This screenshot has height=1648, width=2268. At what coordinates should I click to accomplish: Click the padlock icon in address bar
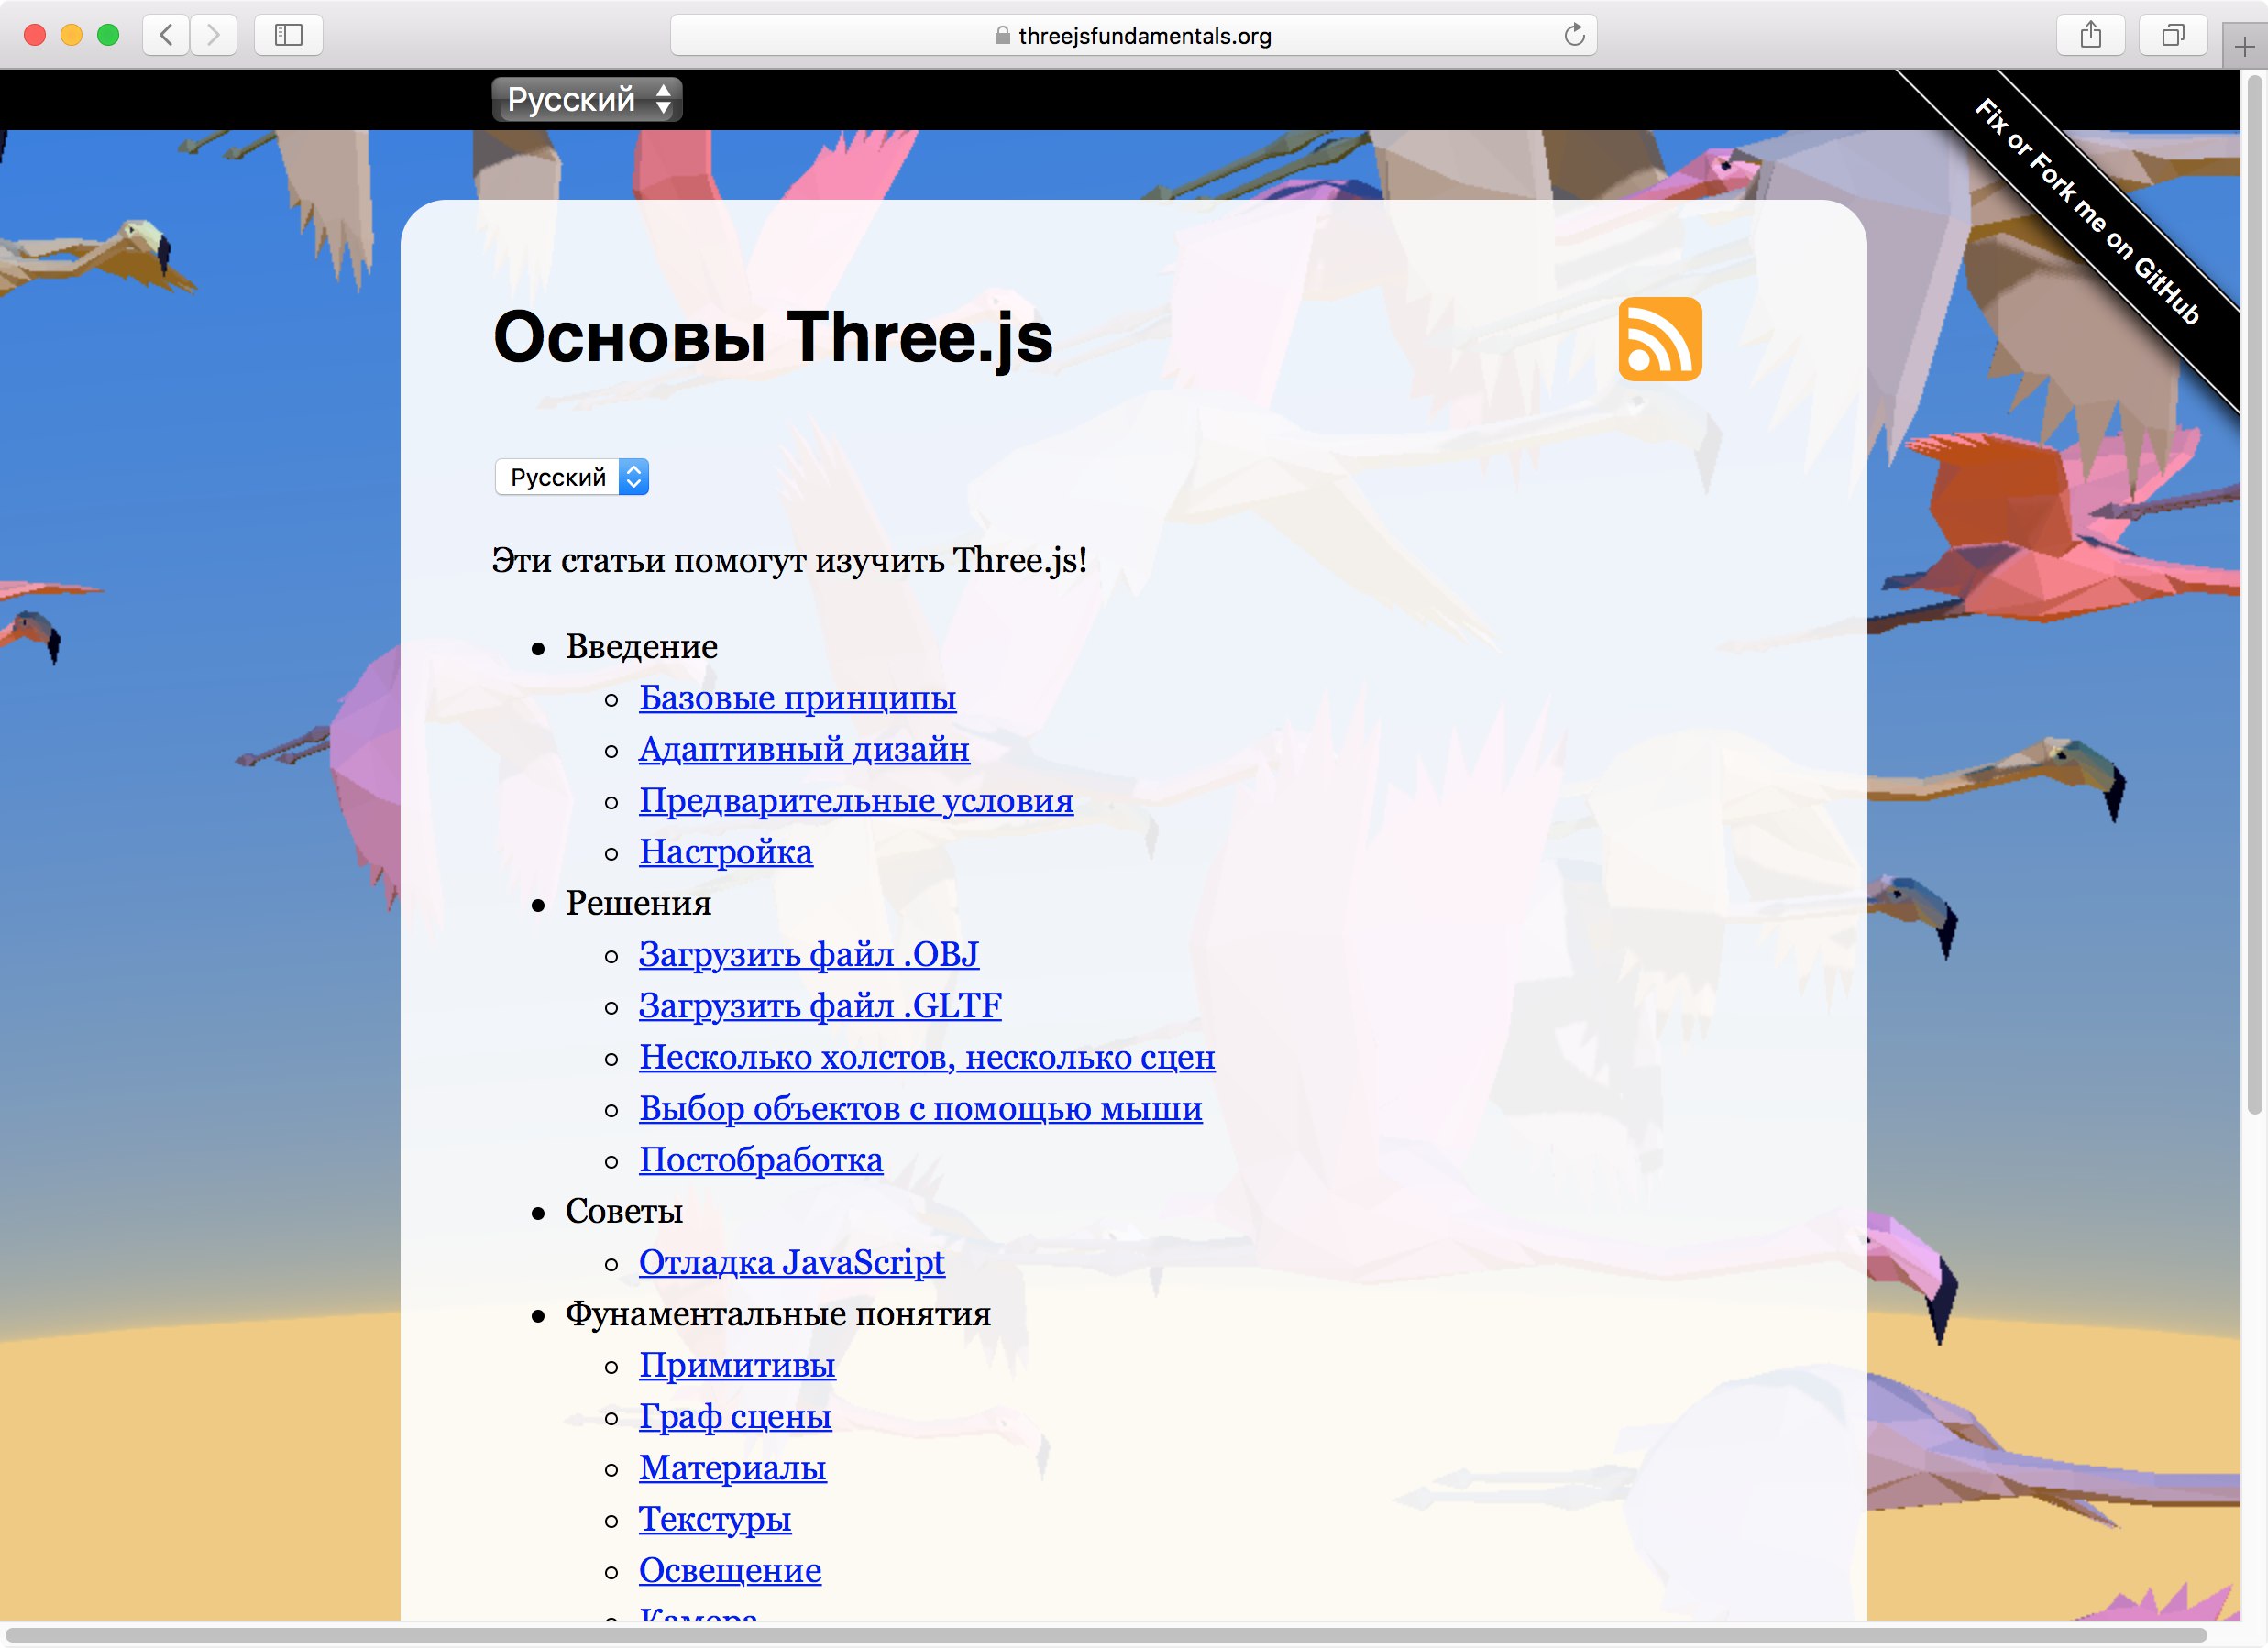1002,35
